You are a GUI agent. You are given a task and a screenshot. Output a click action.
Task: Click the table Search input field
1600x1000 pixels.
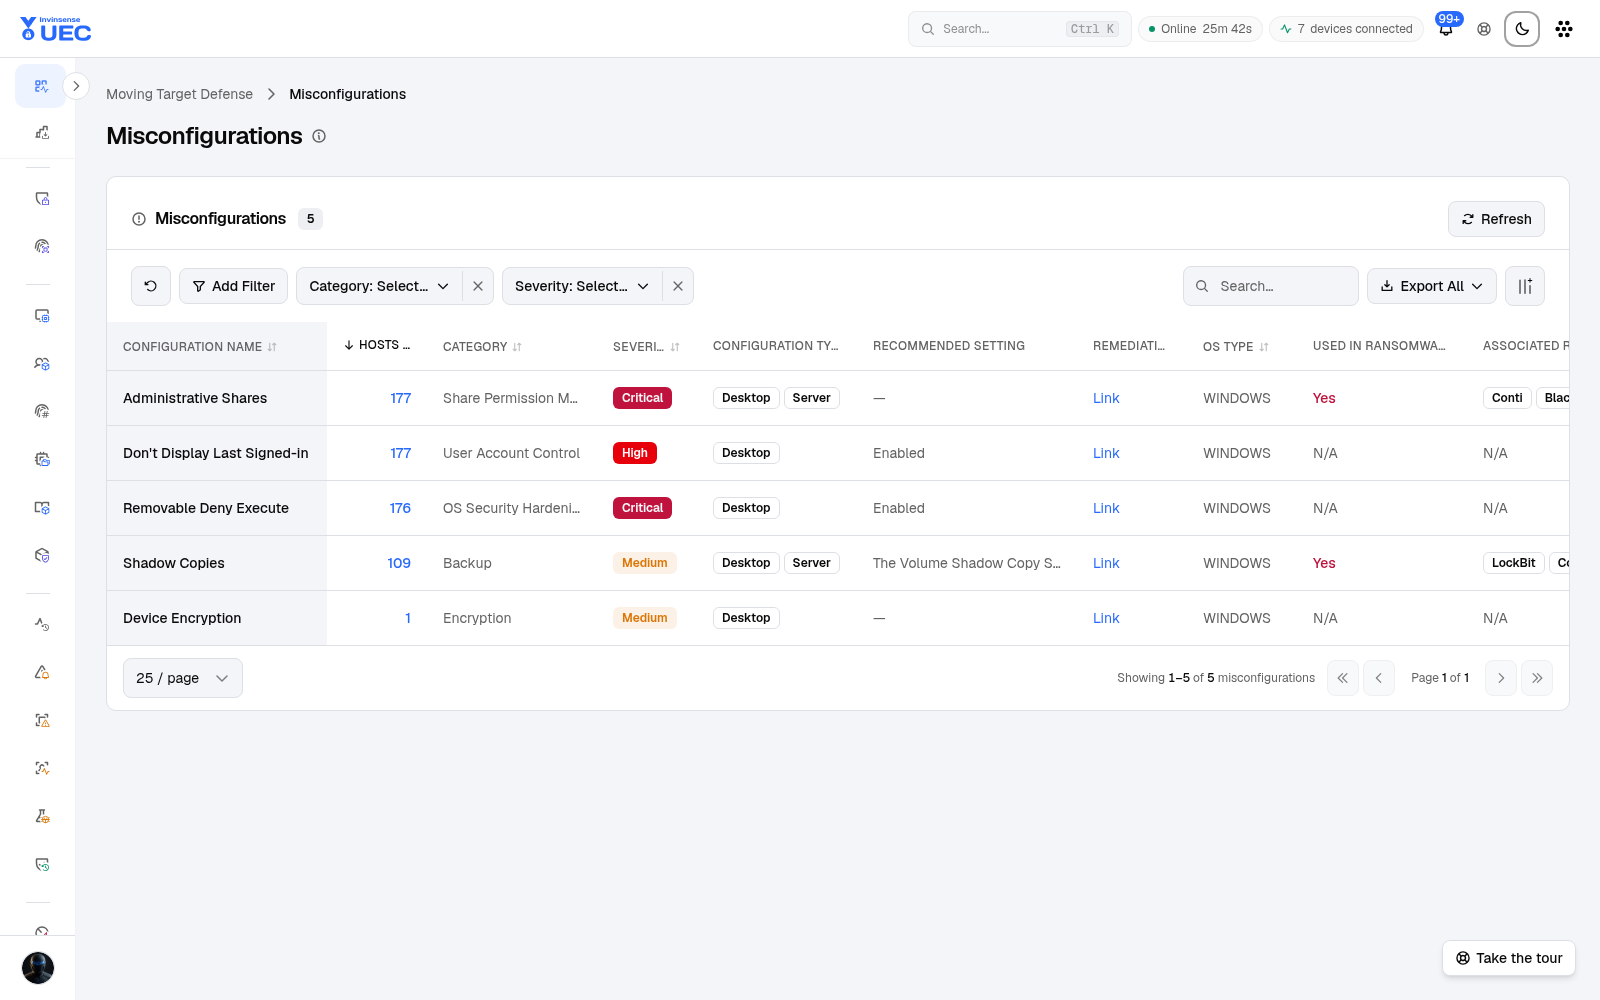tap(1271, 286)
